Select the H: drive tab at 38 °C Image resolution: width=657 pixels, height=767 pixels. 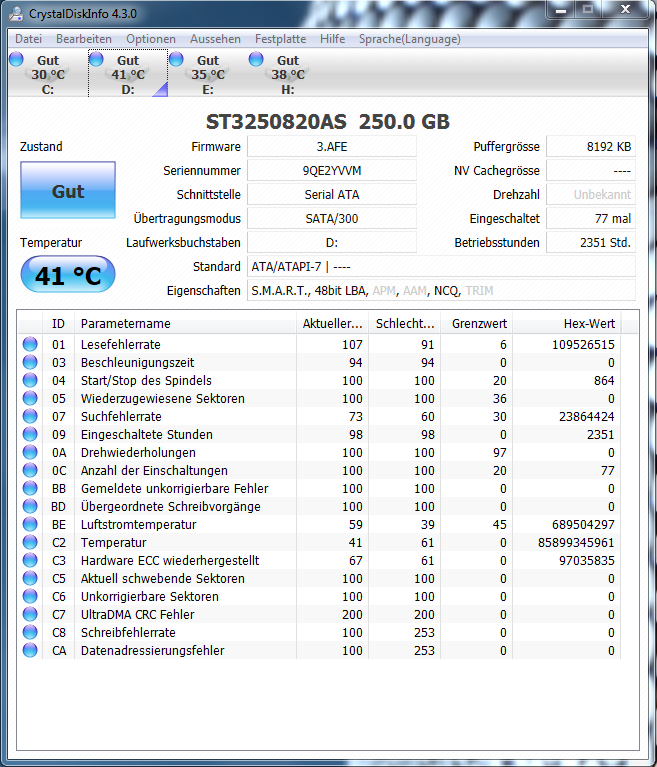[x=288, y=74]
